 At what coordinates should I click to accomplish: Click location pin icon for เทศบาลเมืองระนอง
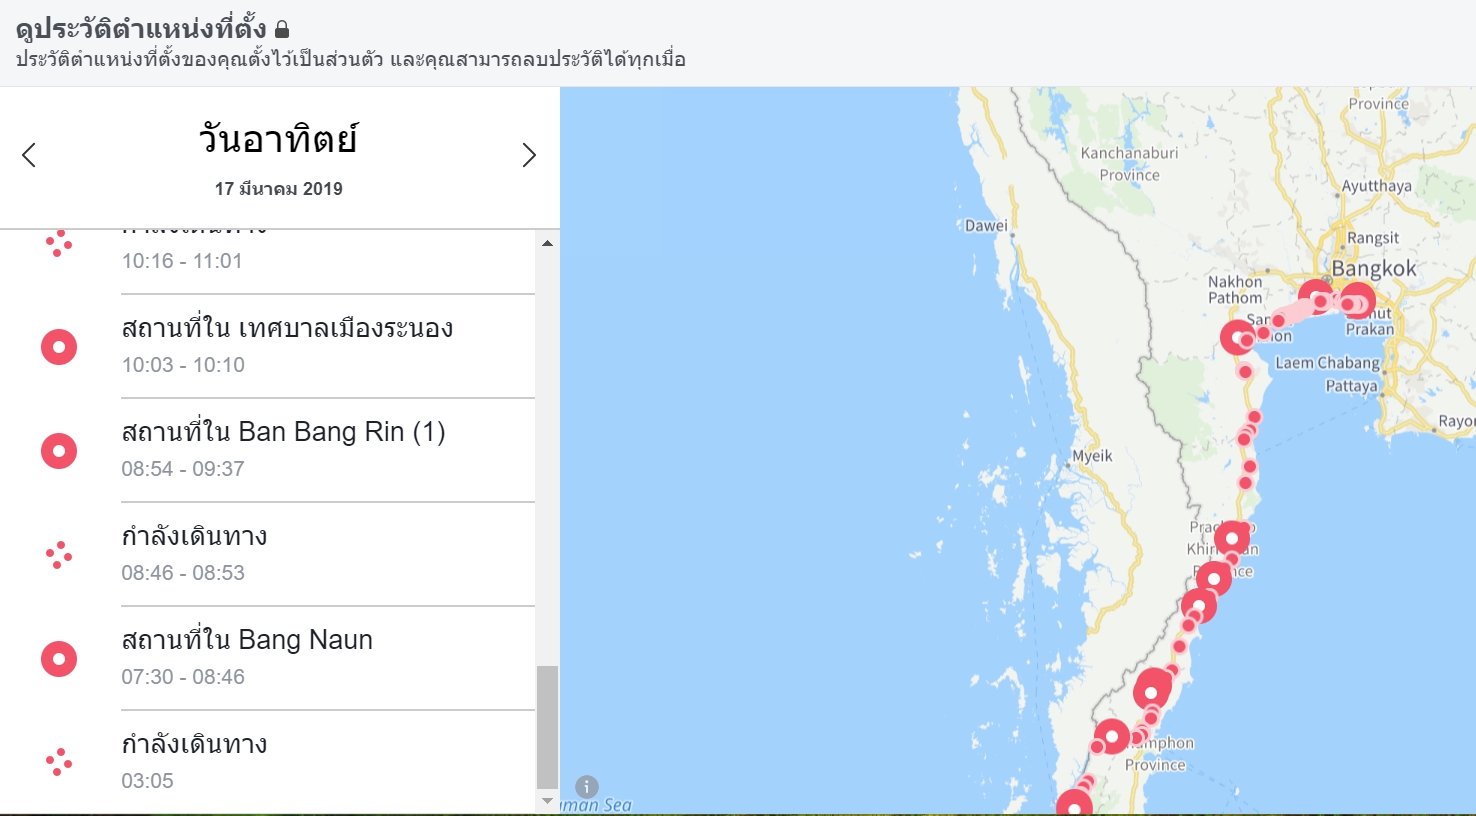[59, 347]
